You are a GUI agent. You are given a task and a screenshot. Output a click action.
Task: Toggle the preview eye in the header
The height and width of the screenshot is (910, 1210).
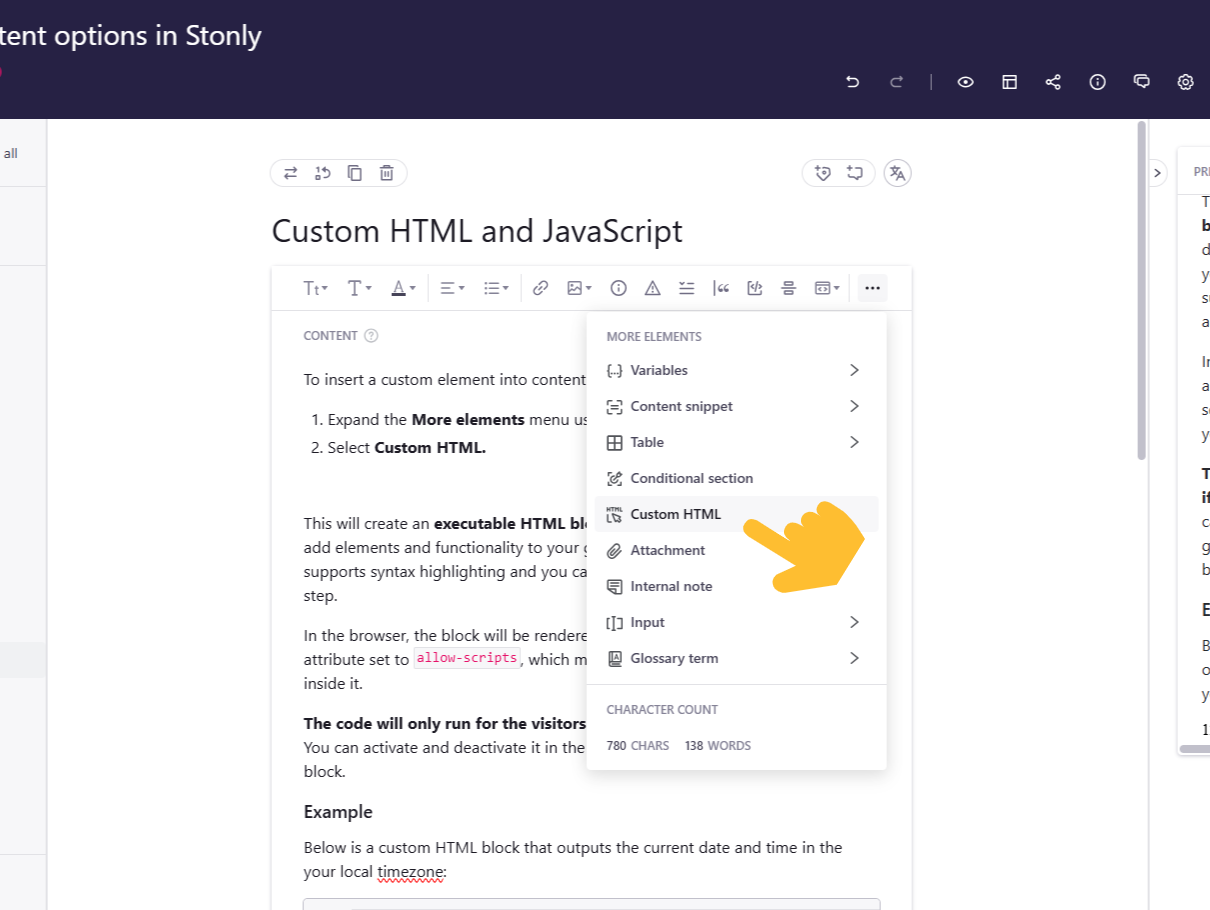coord(965,82)
